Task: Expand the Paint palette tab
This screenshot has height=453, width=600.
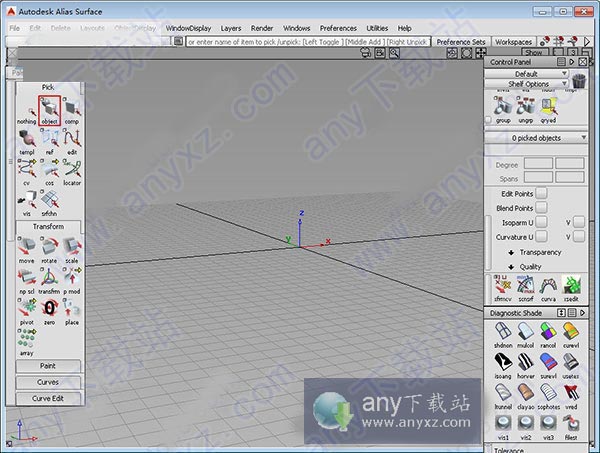Action: point(48,366)
